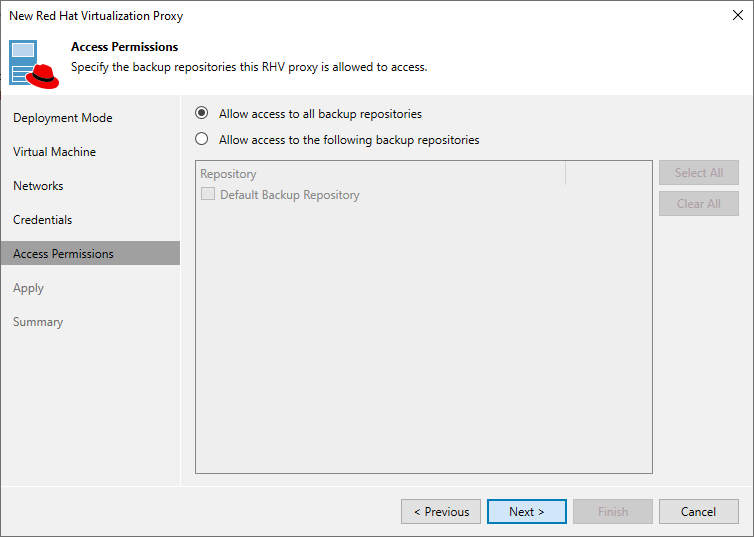Click the < Previous button
The image size is (754, 537).
pos(441,512)
